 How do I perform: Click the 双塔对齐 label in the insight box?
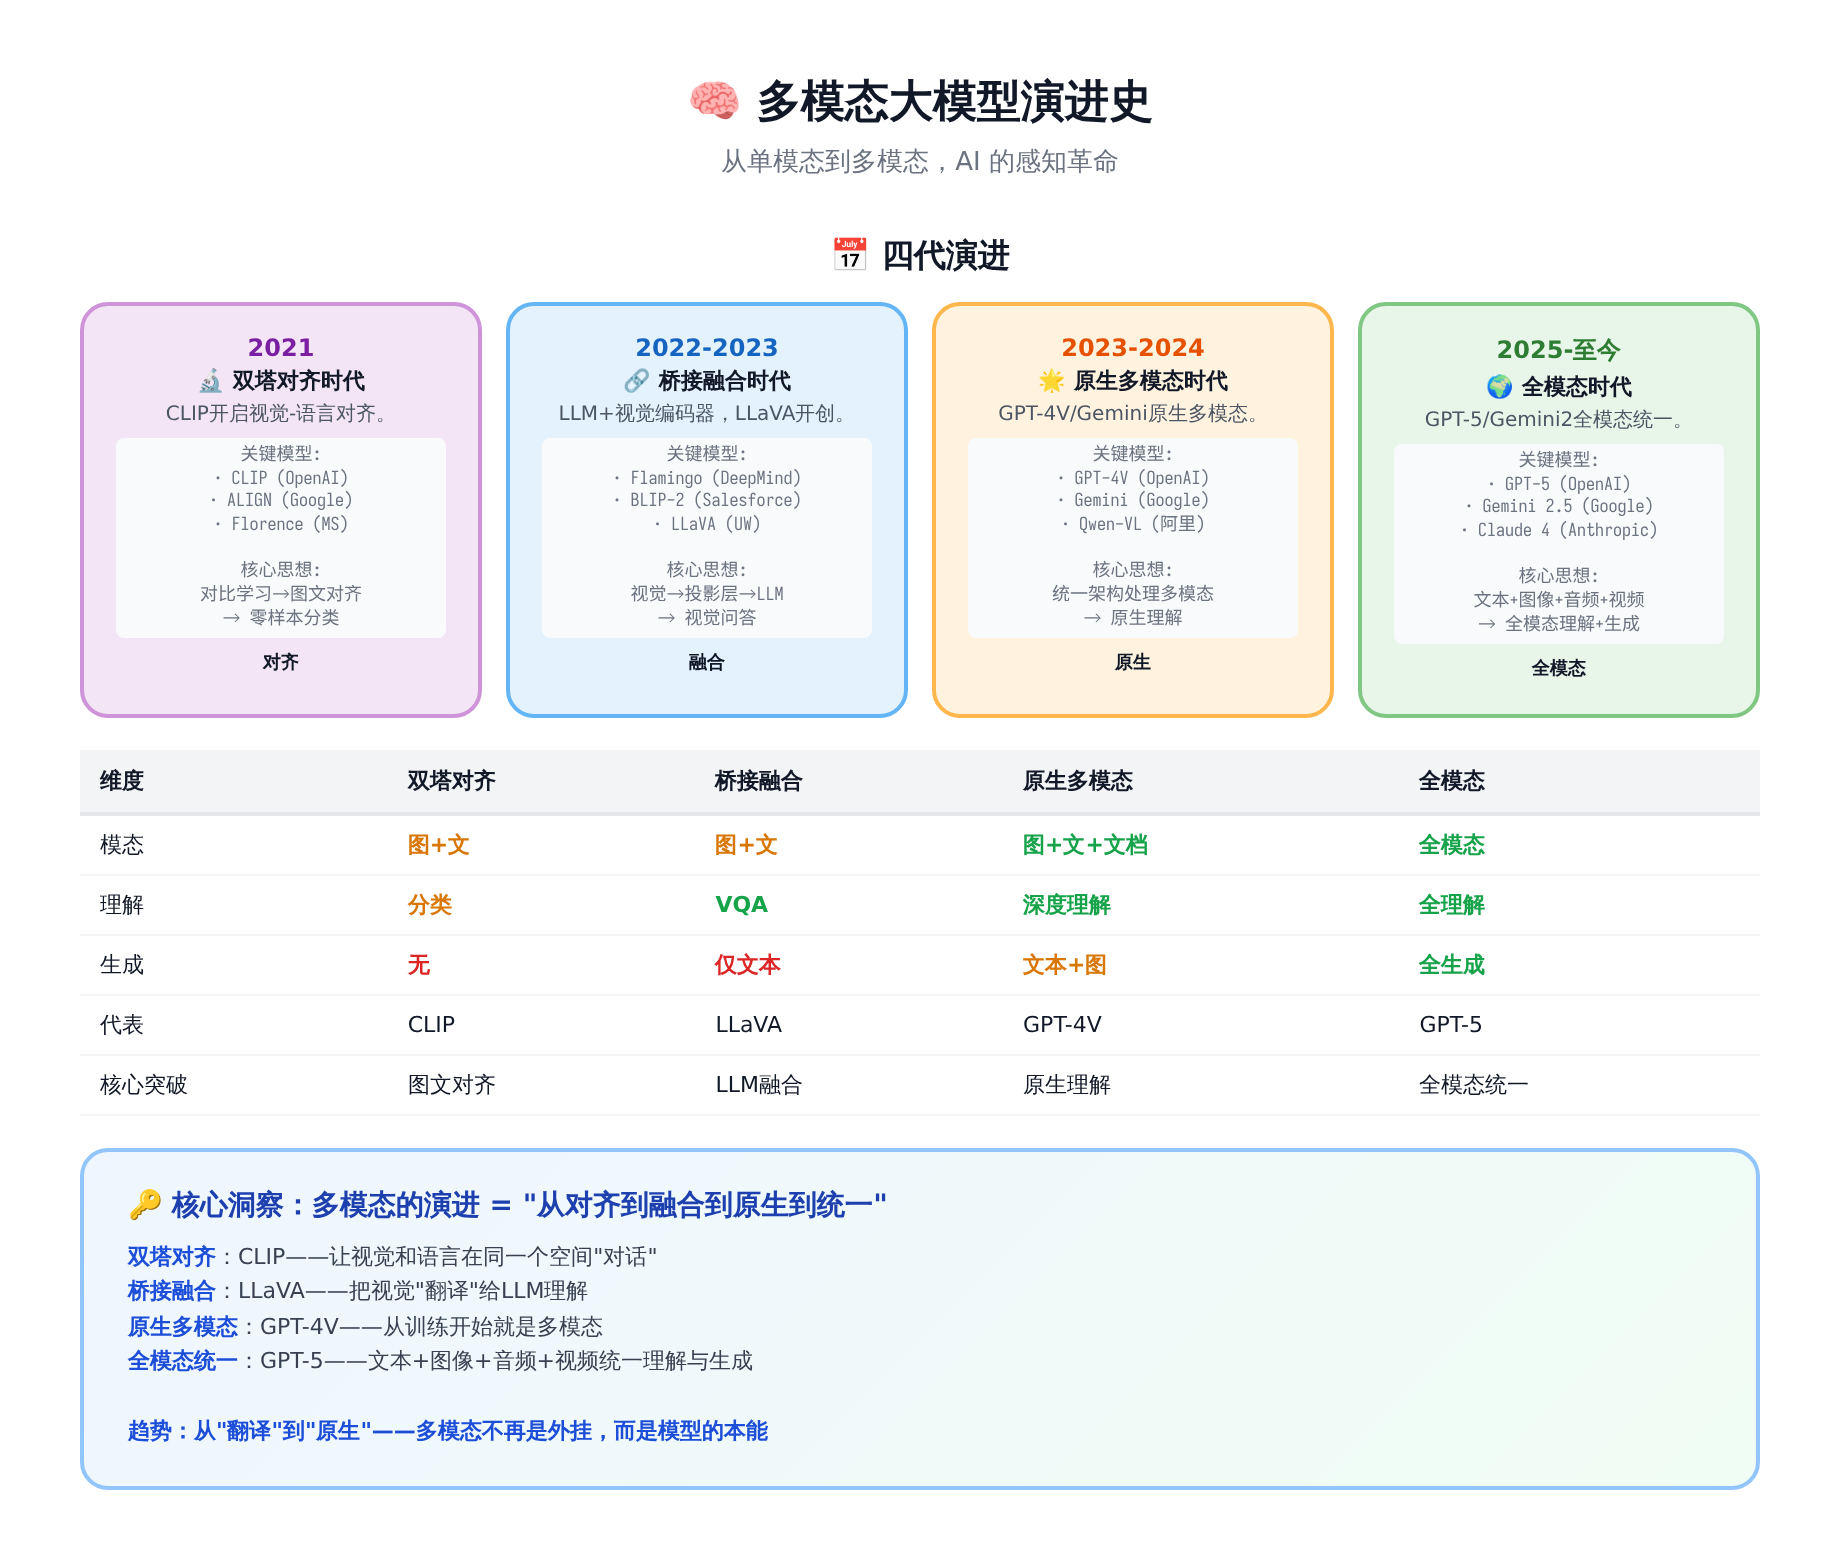tap(172, 1257)
